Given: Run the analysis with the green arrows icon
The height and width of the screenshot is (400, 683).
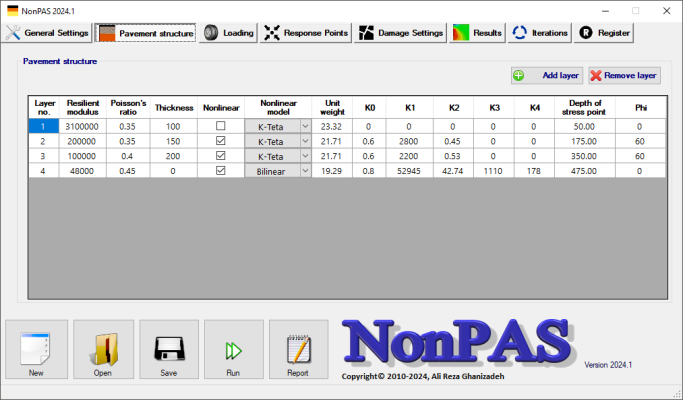Looking at the screenshot, I should (233, 350).
